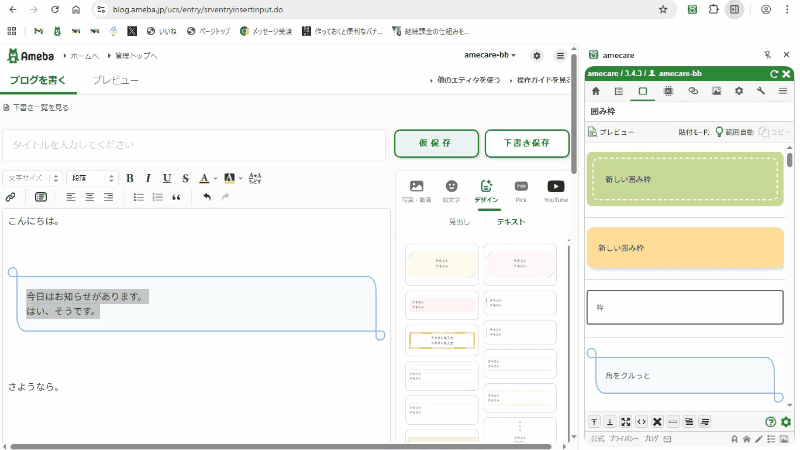This screenshot has height=450, width=800.
Task: Expand the text color dropdown arrow
Action: [x=215, y=178]
